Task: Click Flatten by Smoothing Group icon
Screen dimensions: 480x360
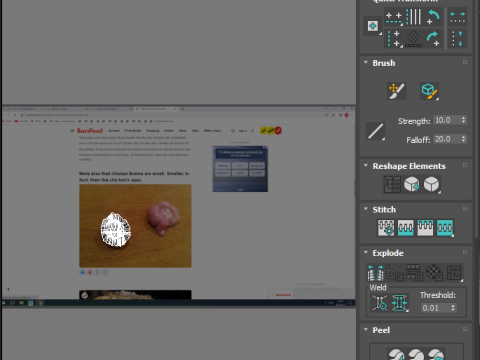Action: [415, 273]
